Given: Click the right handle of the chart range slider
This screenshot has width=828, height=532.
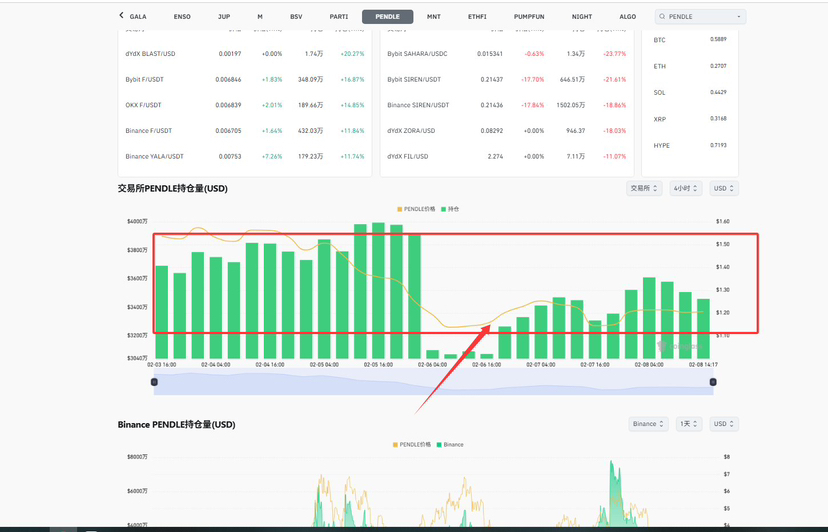Looking at the screenshot, I should pos(712,384).
